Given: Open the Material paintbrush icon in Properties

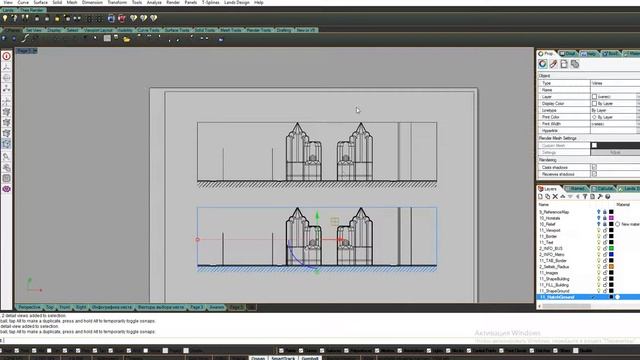Looking at the screenshot, I should tap(553, 64).
